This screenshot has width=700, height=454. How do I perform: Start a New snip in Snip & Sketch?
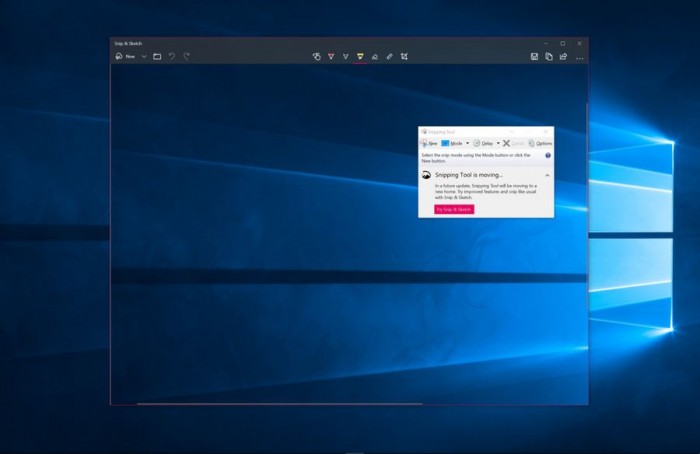click(125, 56)
